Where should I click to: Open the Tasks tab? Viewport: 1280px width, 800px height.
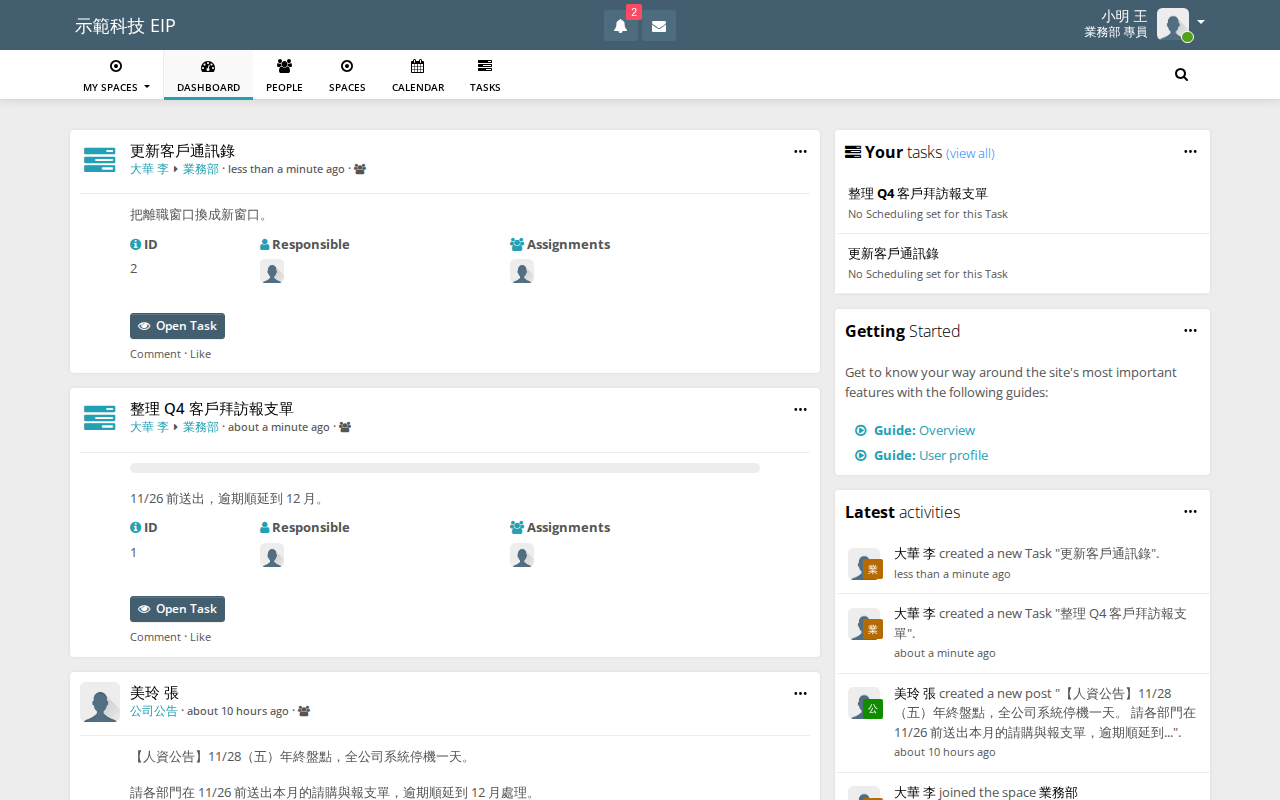[485, 75]
